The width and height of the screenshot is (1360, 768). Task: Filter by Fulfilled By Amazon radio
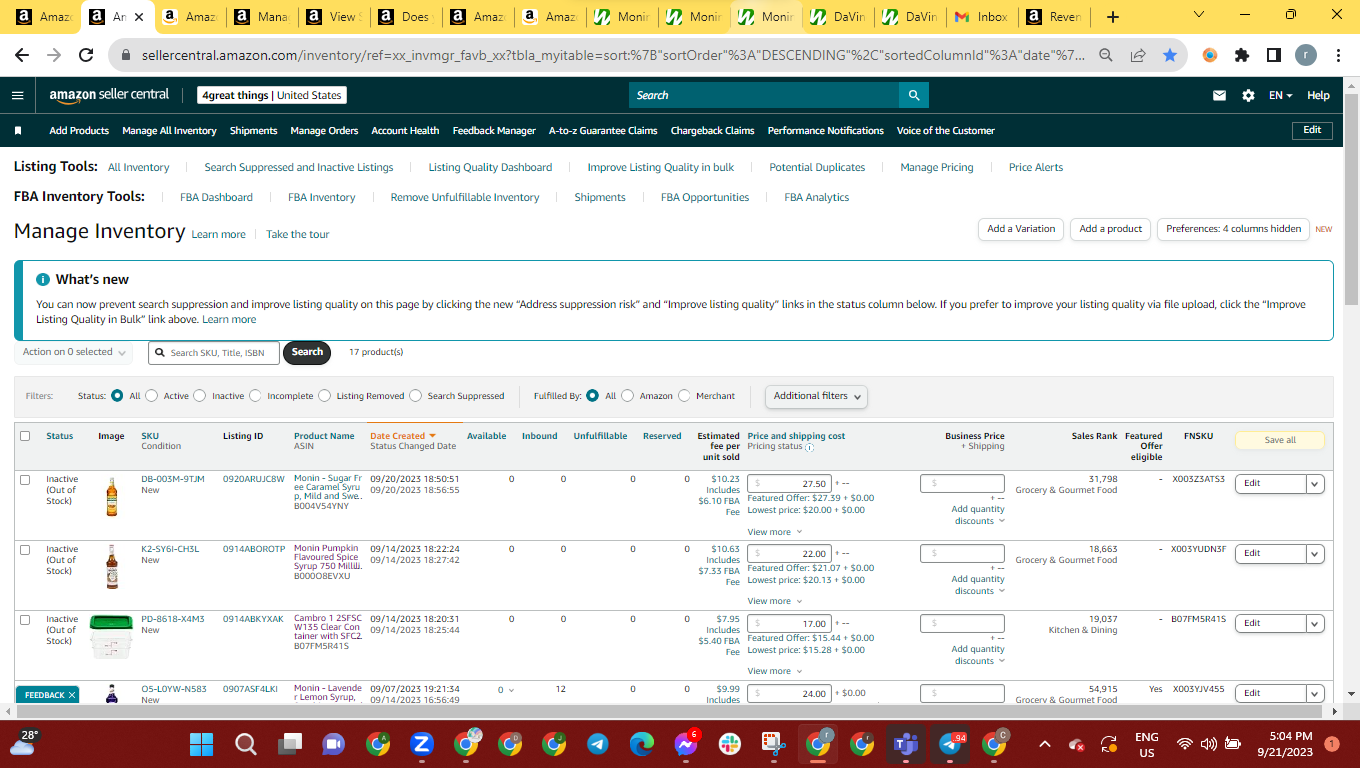(x=627, y=396)
